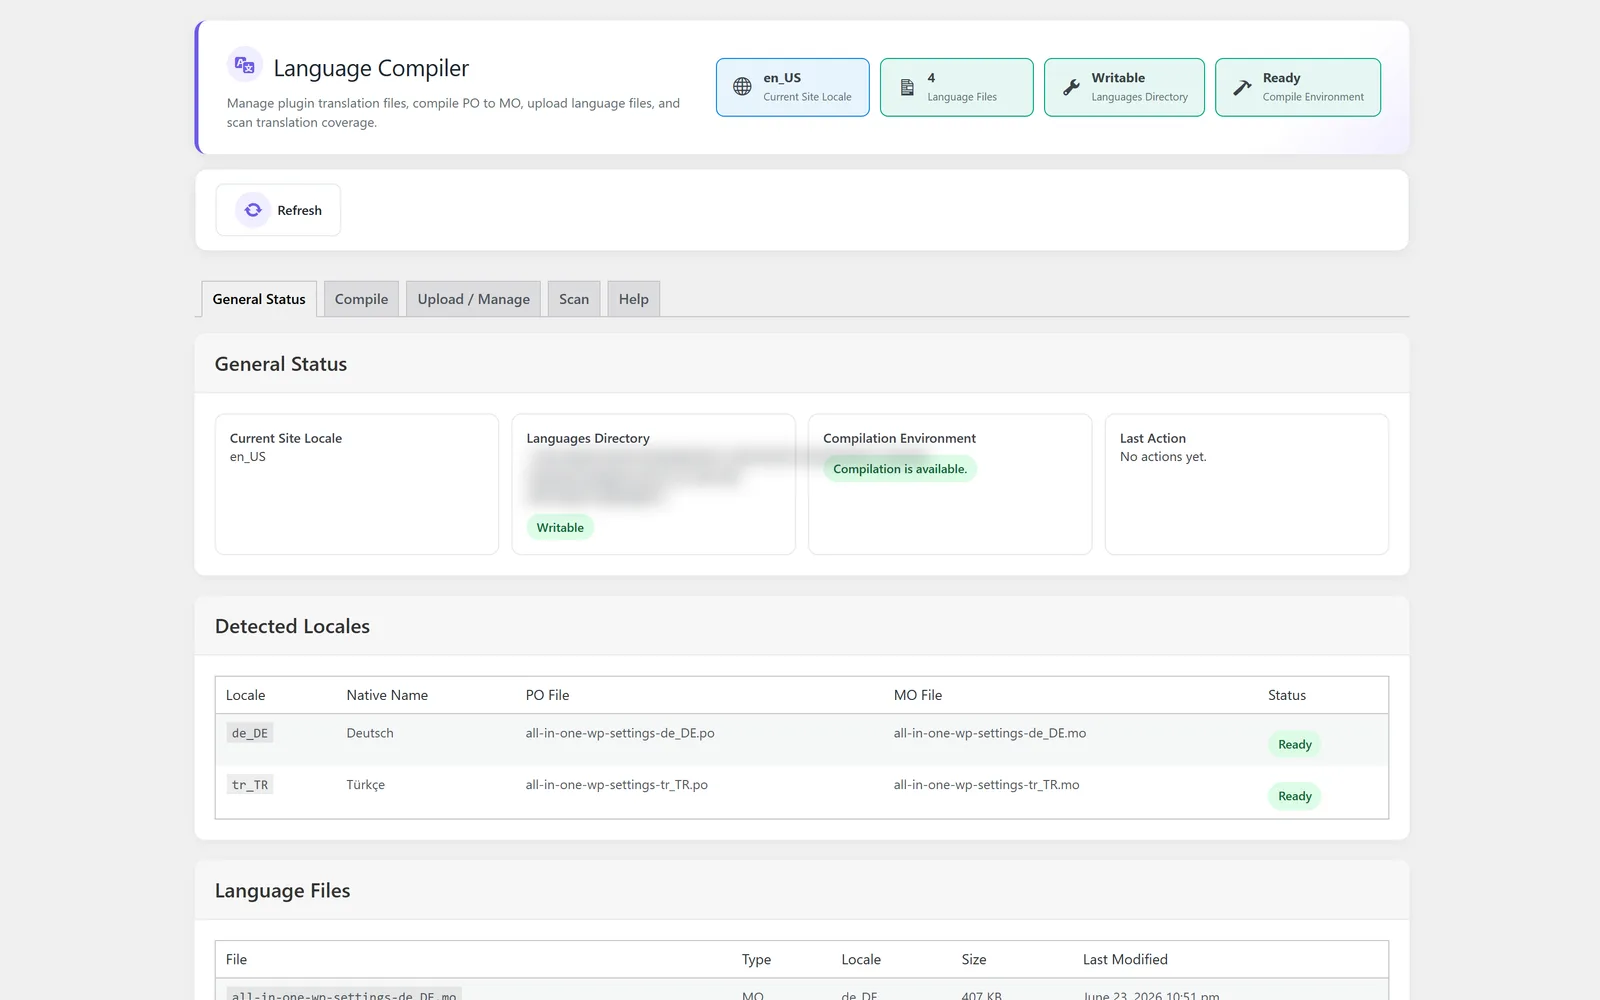This screenshot has width=1600, height=1000.
Task: Switch to the Scan tab
Action: 574,299
